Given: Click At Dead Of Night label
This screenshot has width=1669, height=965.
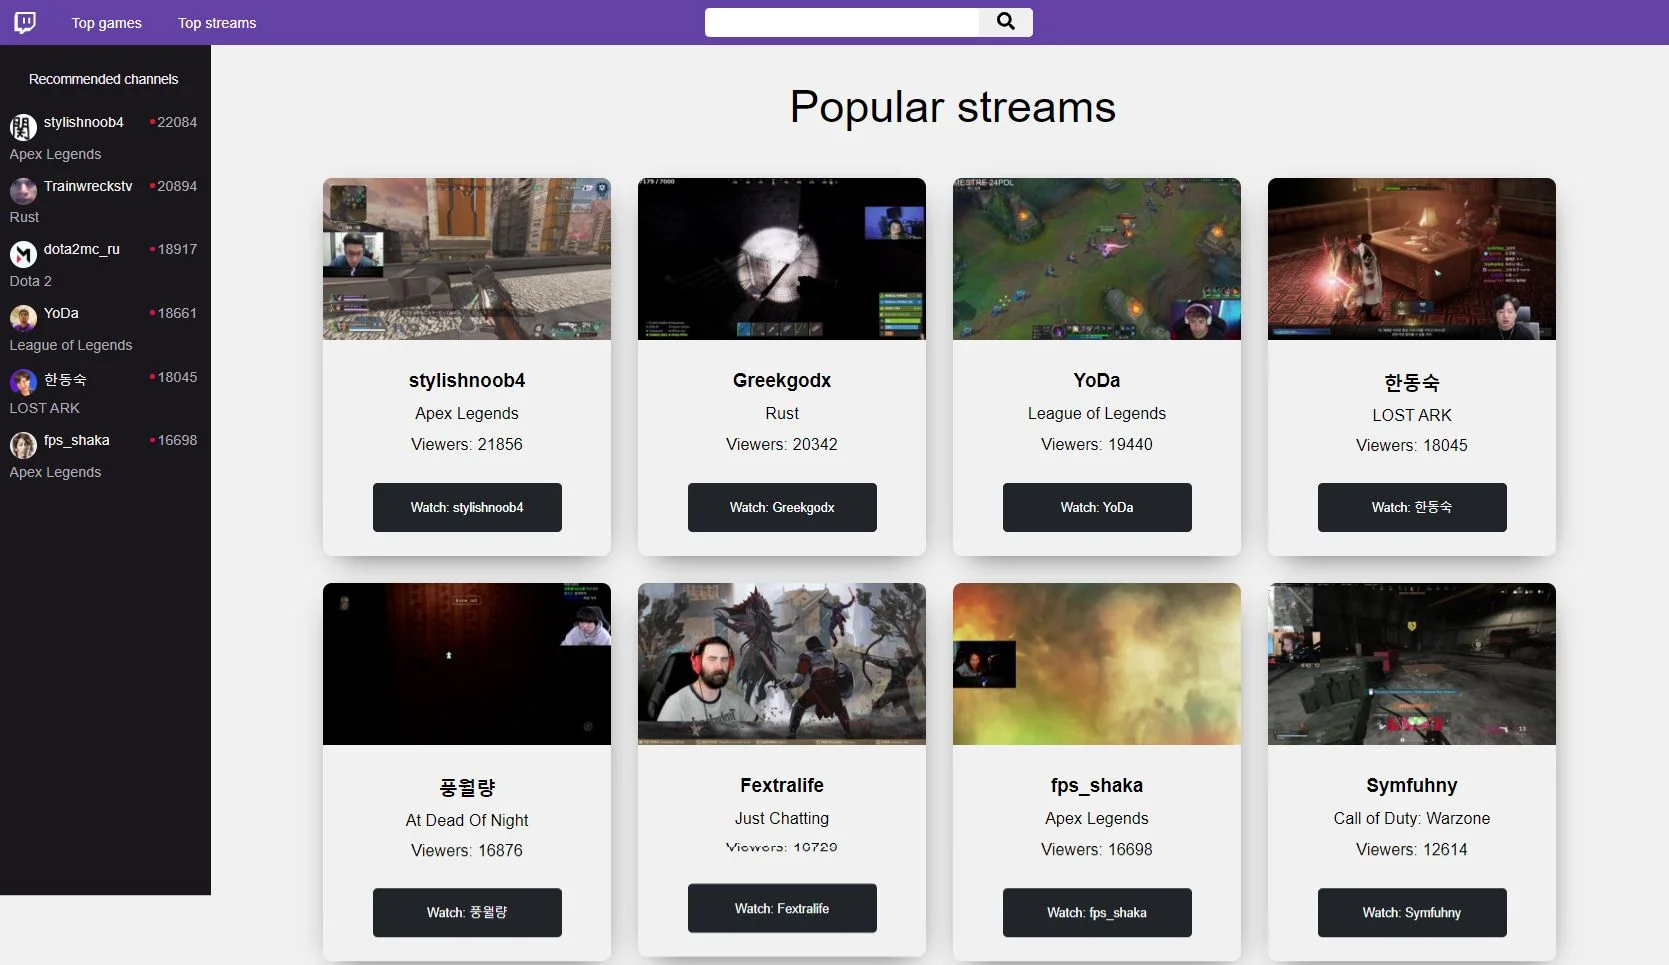Looking at the screenshot, I should point(467,820).
